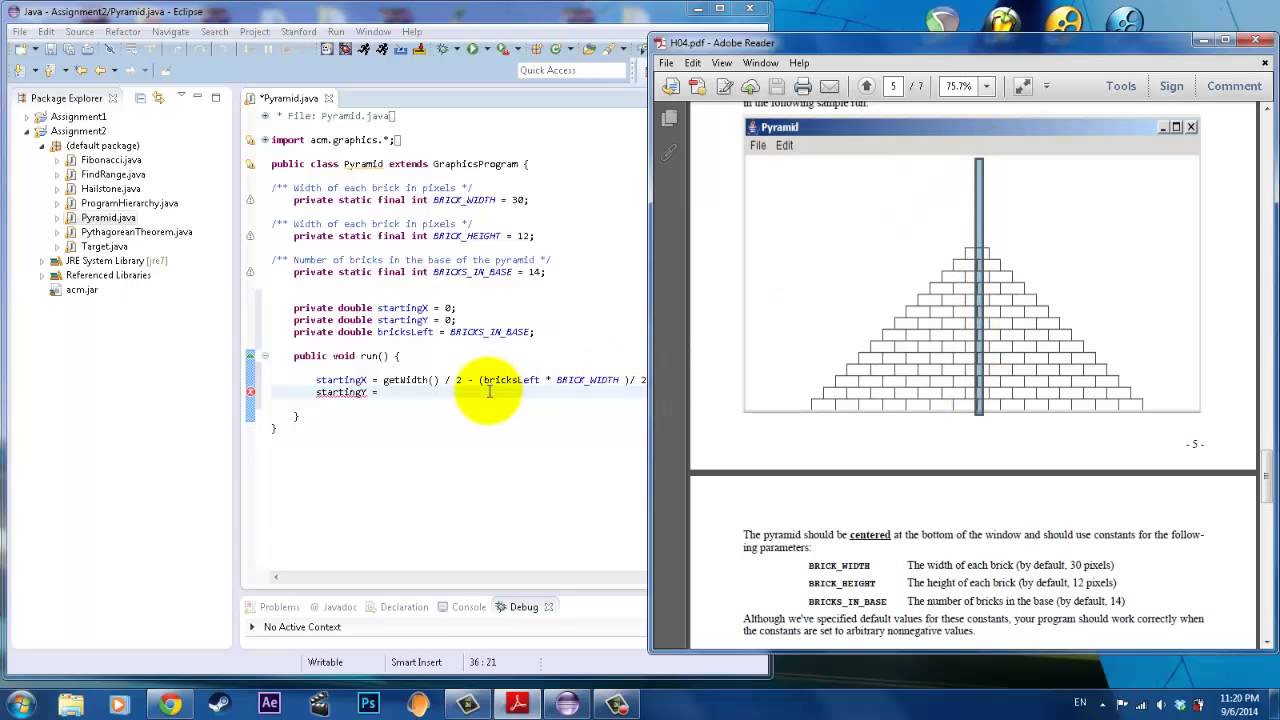Open the Run dropdown arrow beside green play button
The width and height of the screenshot is (1280, 720).
(486, 49)
